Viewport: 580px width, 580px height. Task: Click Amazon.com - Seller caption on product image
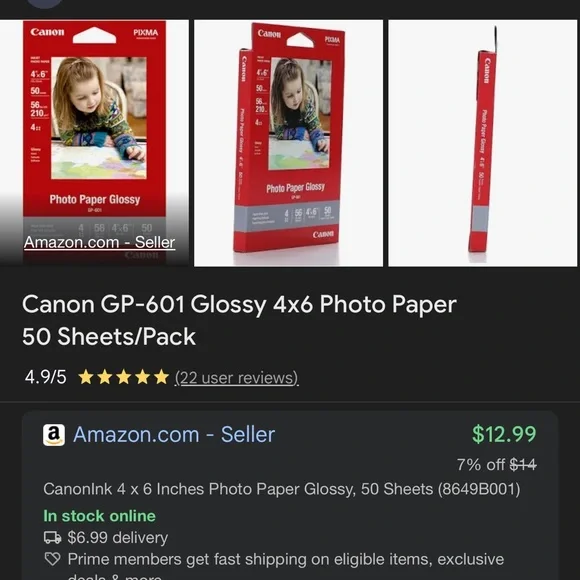click(99, 242)
